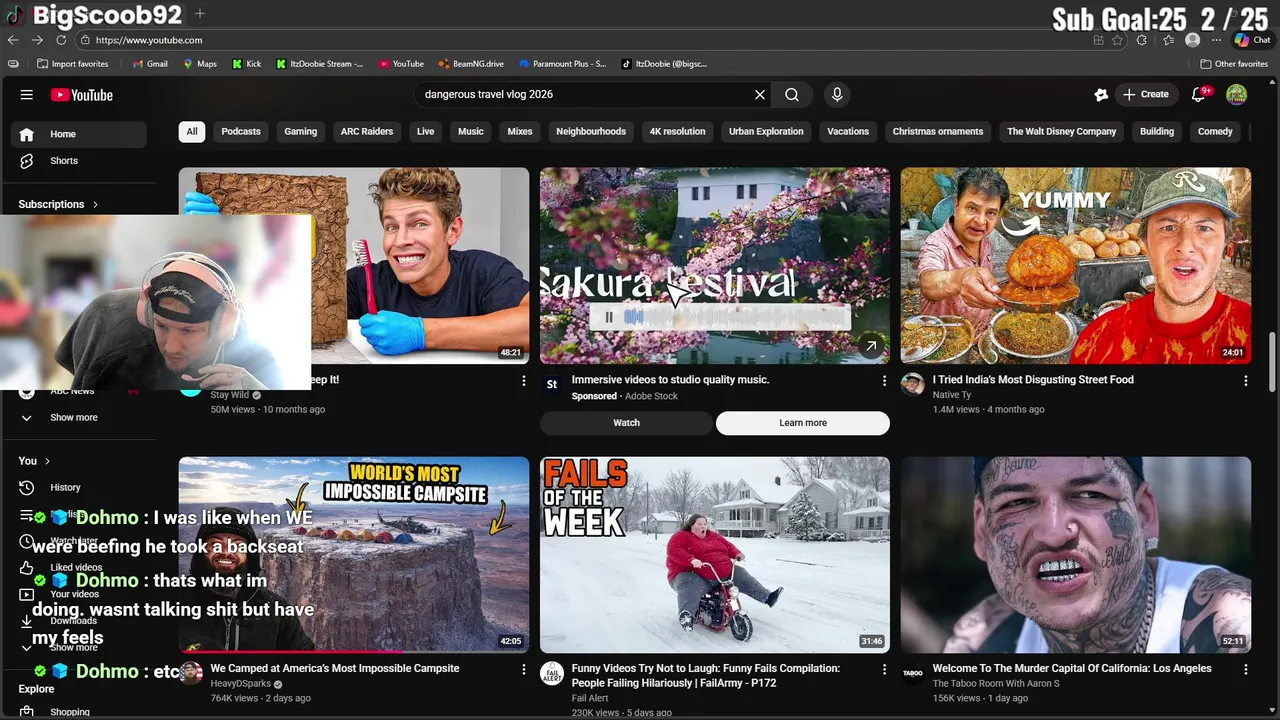Select the Gaming chip

point(300,132)
